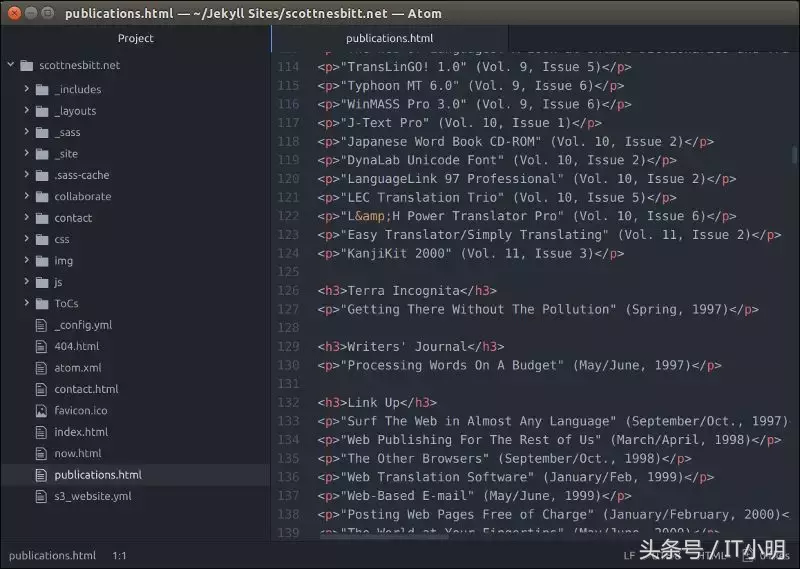Click the _site folder icon
The height and width of the screenshot is (569, 800).
(42, 154)
